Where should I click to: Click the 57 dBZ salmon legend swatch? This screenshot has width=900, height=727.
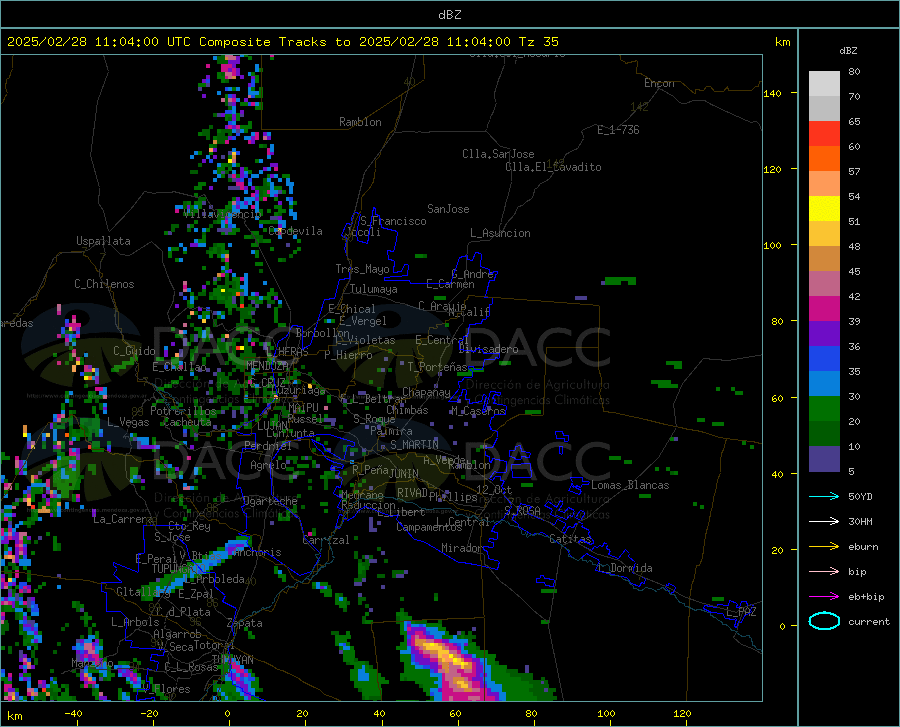(824, 184)
